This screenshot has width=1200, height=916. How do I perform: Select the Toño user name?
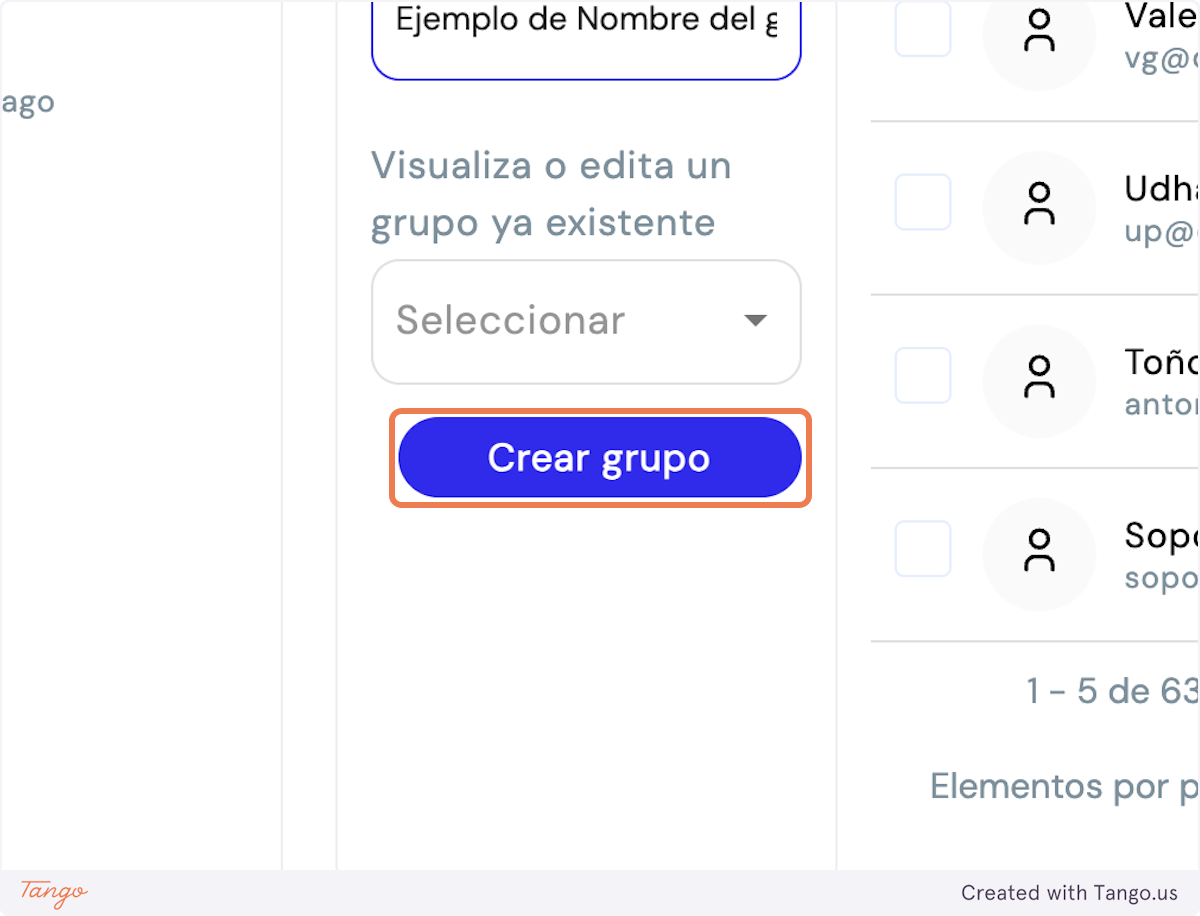coord(1162,362)
